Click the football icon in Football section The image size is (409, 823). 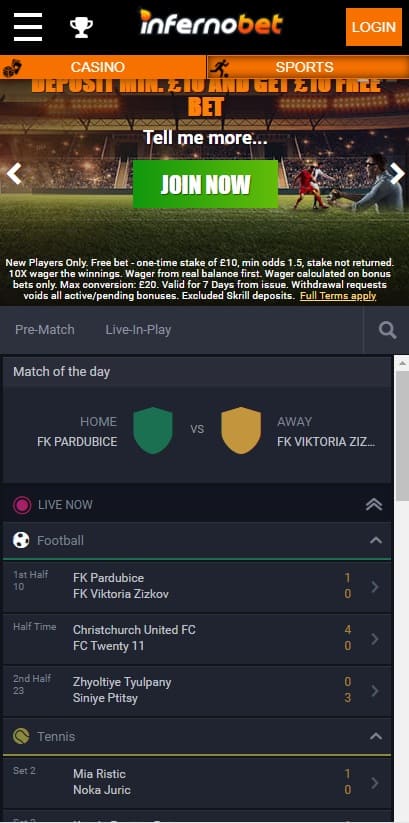click(21, 540)
